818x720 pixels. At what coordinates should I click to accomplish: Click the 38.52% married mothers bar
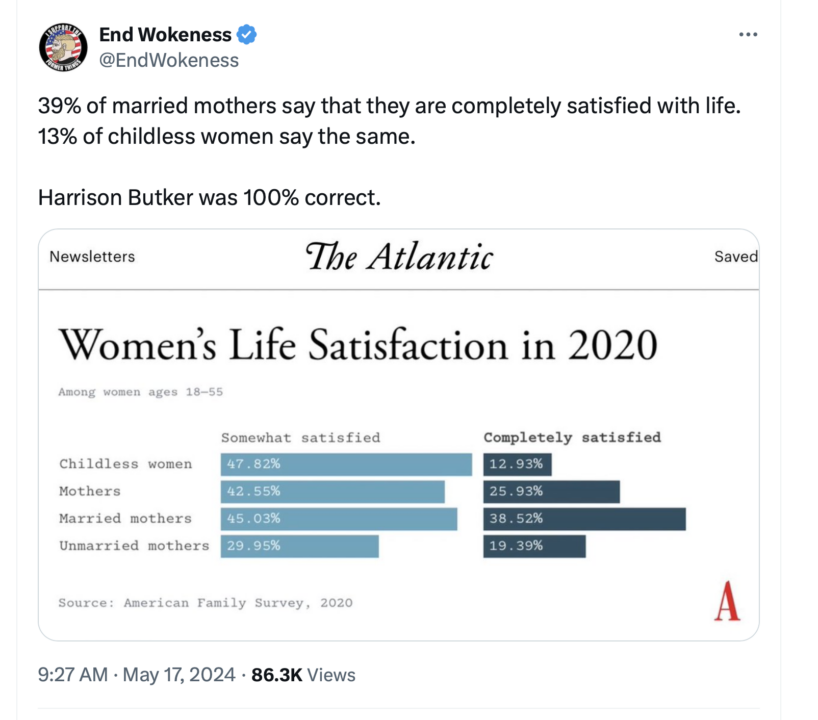[x=584, y=519]
